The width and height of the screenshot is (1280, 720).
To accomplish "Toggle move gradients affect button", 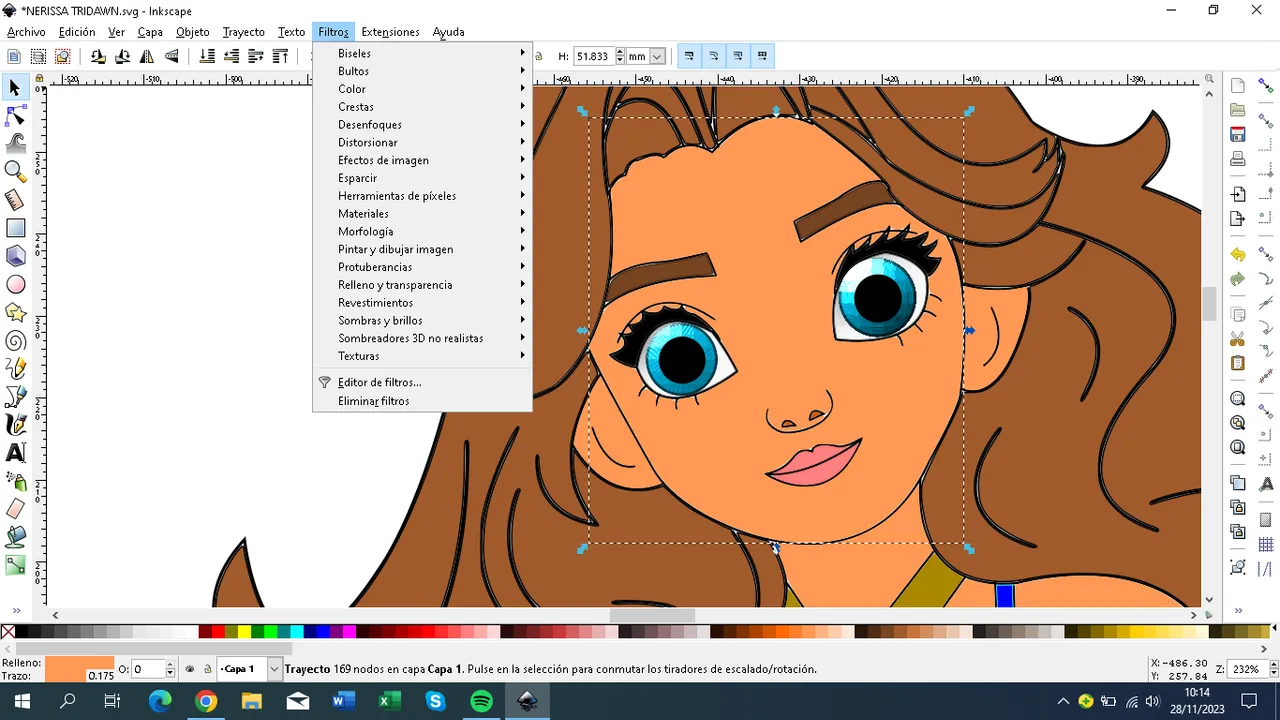I will click(x=737, y=57).
